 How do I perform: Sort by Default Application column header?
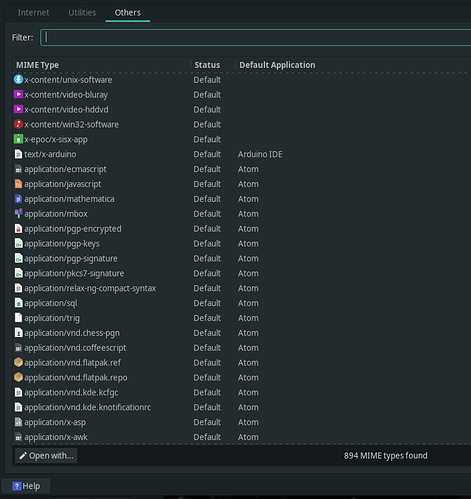(x=353, y=65)
